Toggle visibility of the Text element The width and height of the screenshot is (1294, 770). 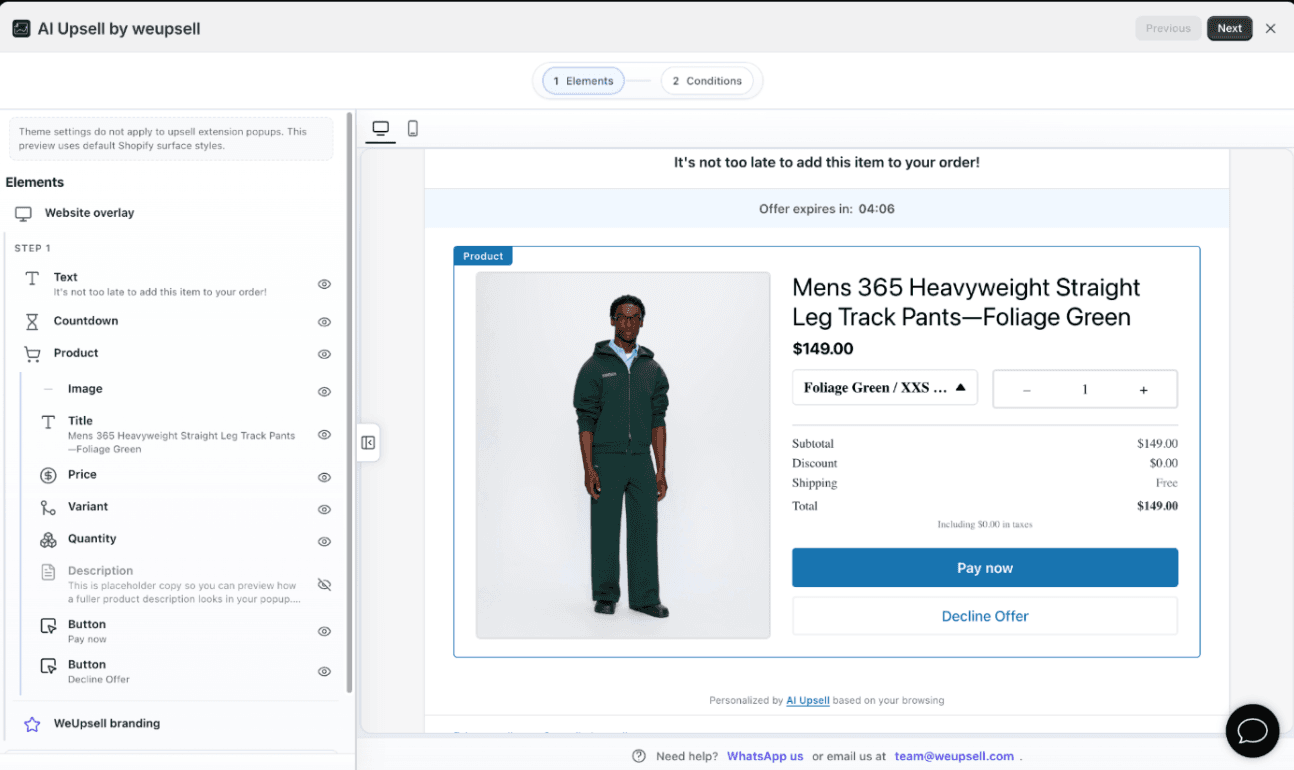pos(324,284)
